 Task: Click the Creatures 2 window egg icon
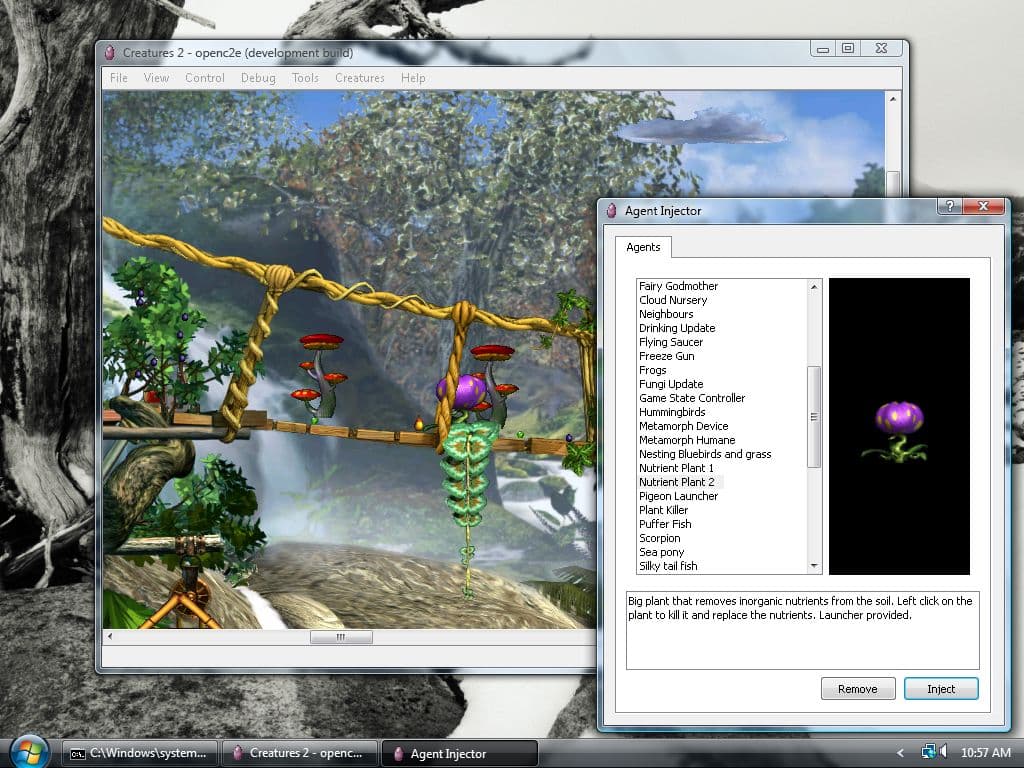click(110, 52)
